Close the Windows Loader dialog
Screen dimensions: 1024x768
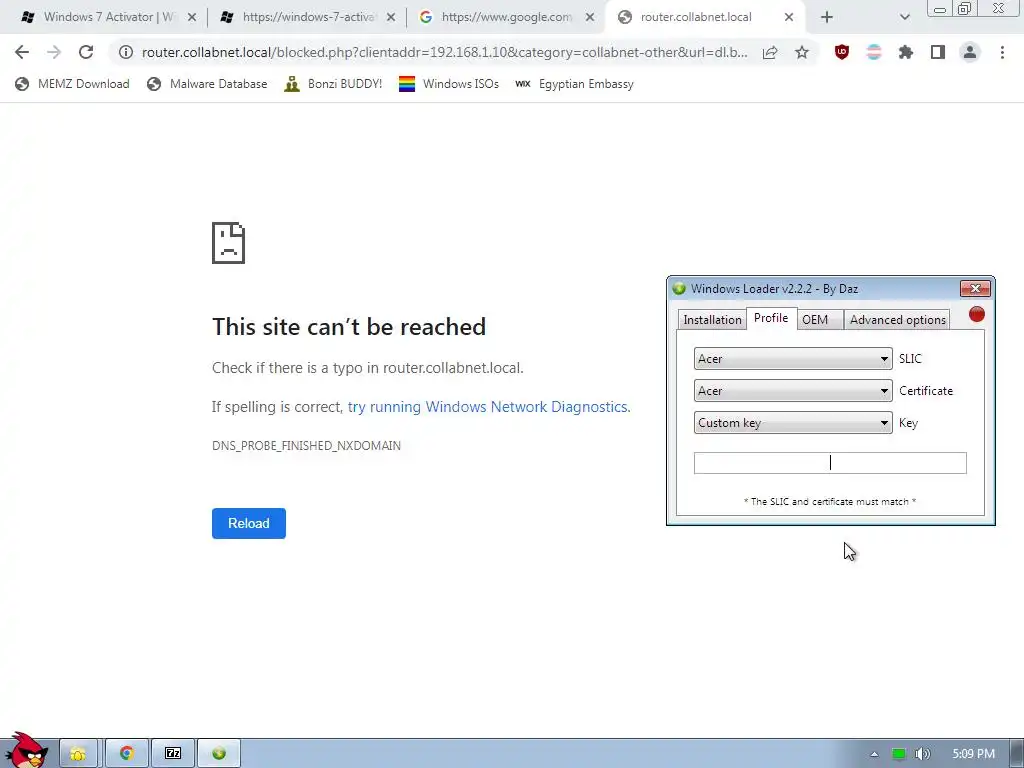975,289
